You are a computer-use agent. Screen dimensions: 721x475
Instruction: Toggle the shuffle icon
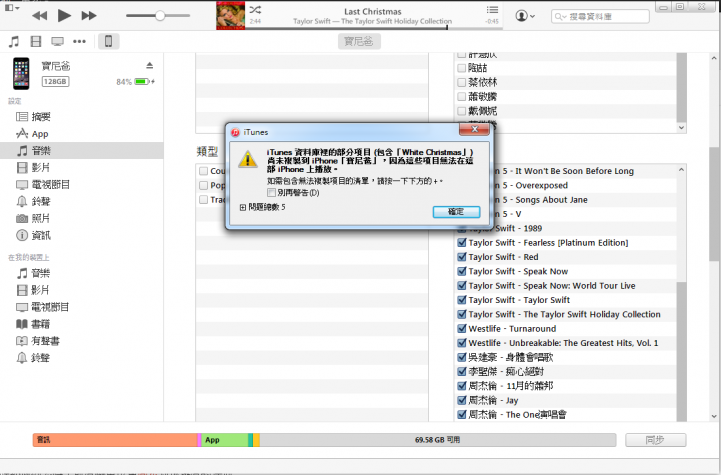tap(255, 10)
